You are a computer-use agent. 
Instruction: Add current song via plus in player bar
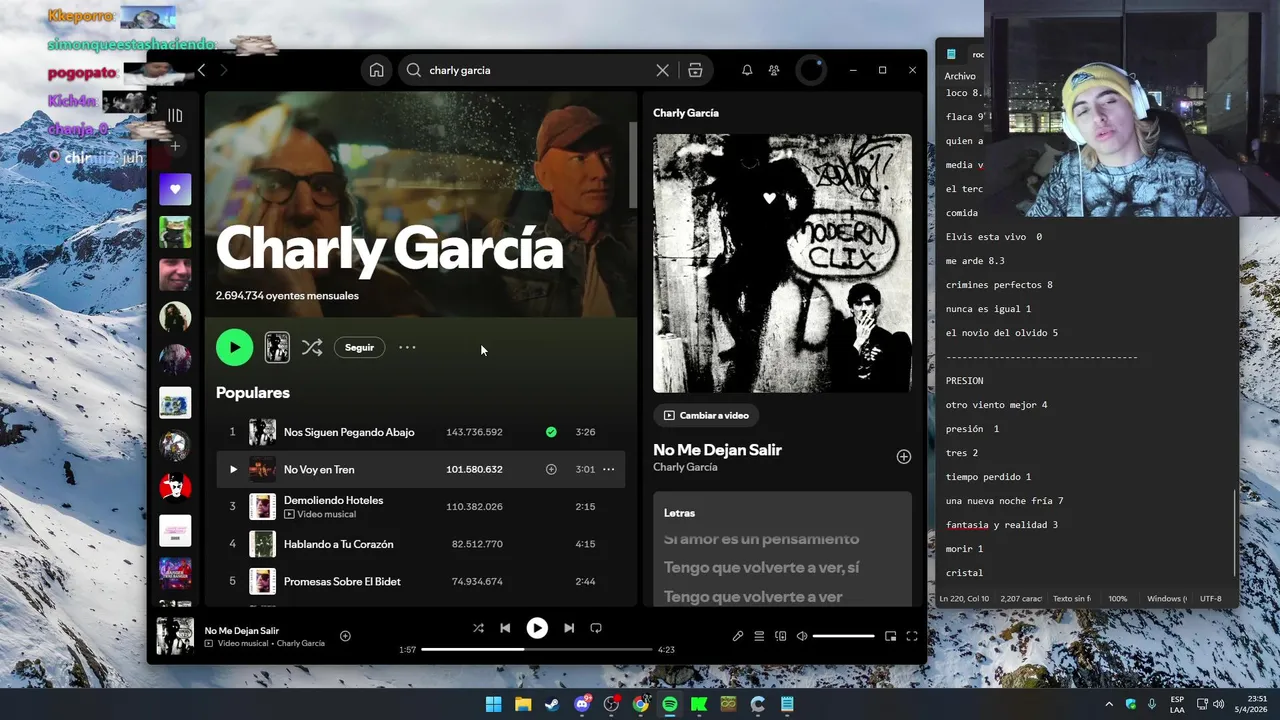coord(345,636)
